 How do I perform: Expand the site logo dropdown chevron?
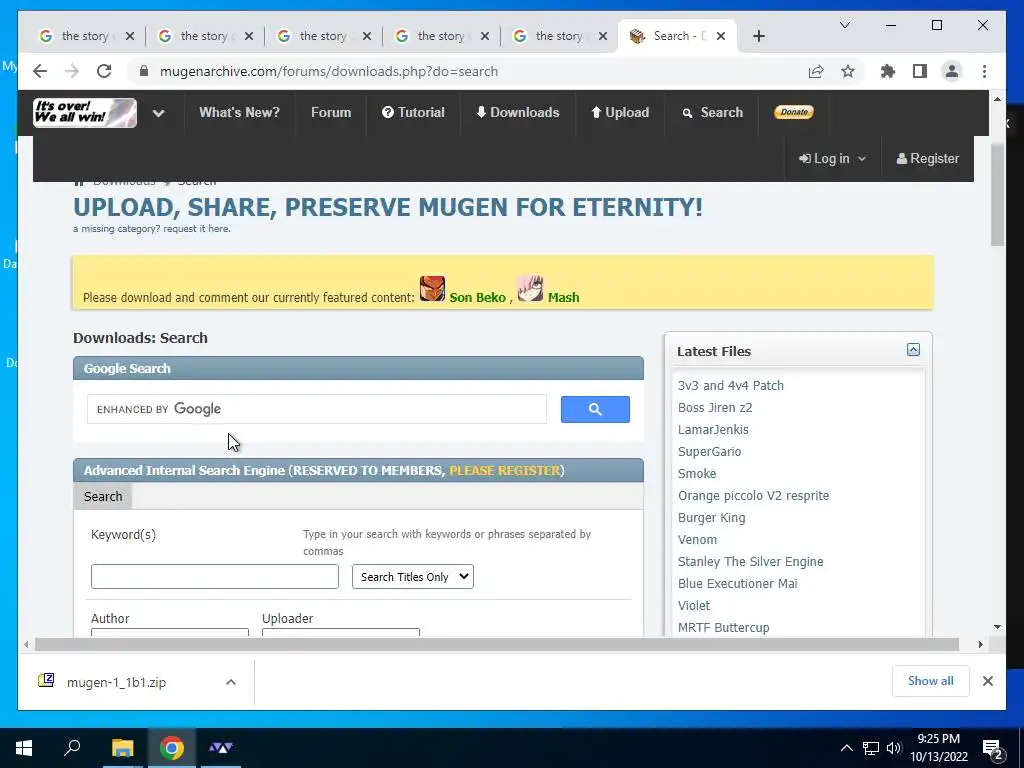158,113
